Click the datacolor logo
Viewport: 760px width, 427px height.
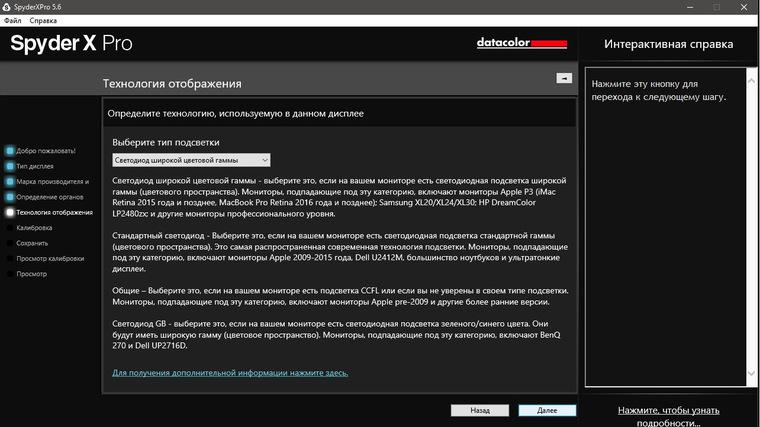coord(522,43)
